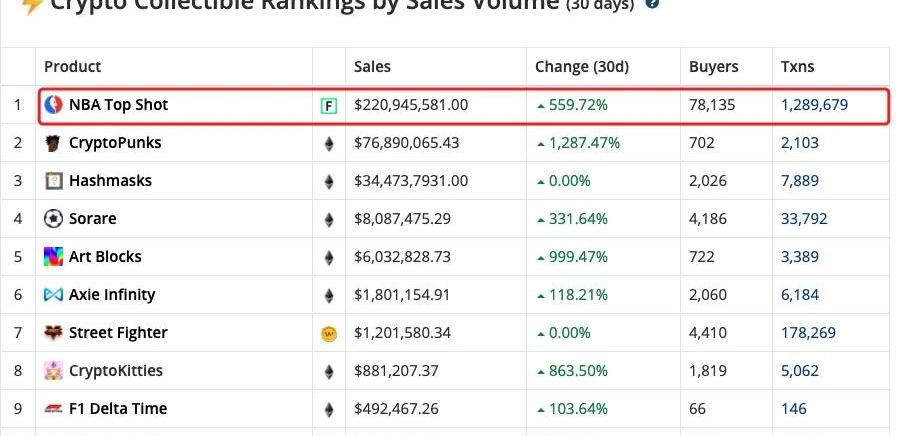Click the F1 Delta Time car icon
907x436 pixels.
[53, 409]
